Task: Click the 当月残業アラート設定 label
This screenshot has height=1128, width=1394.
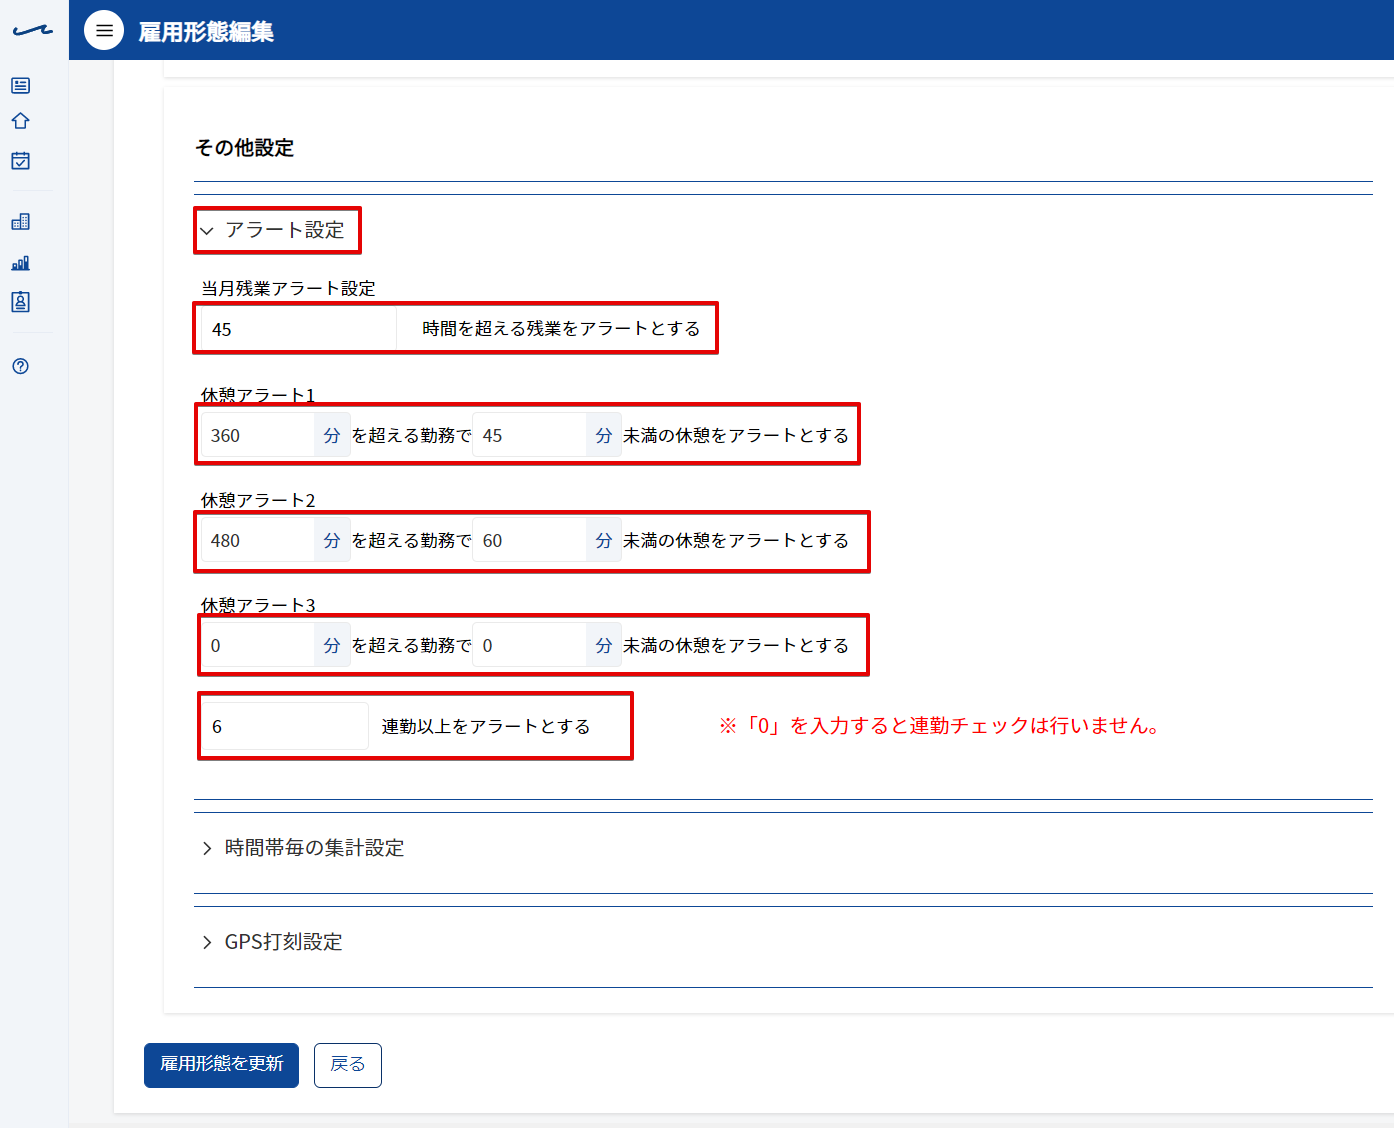Action: 289,288
